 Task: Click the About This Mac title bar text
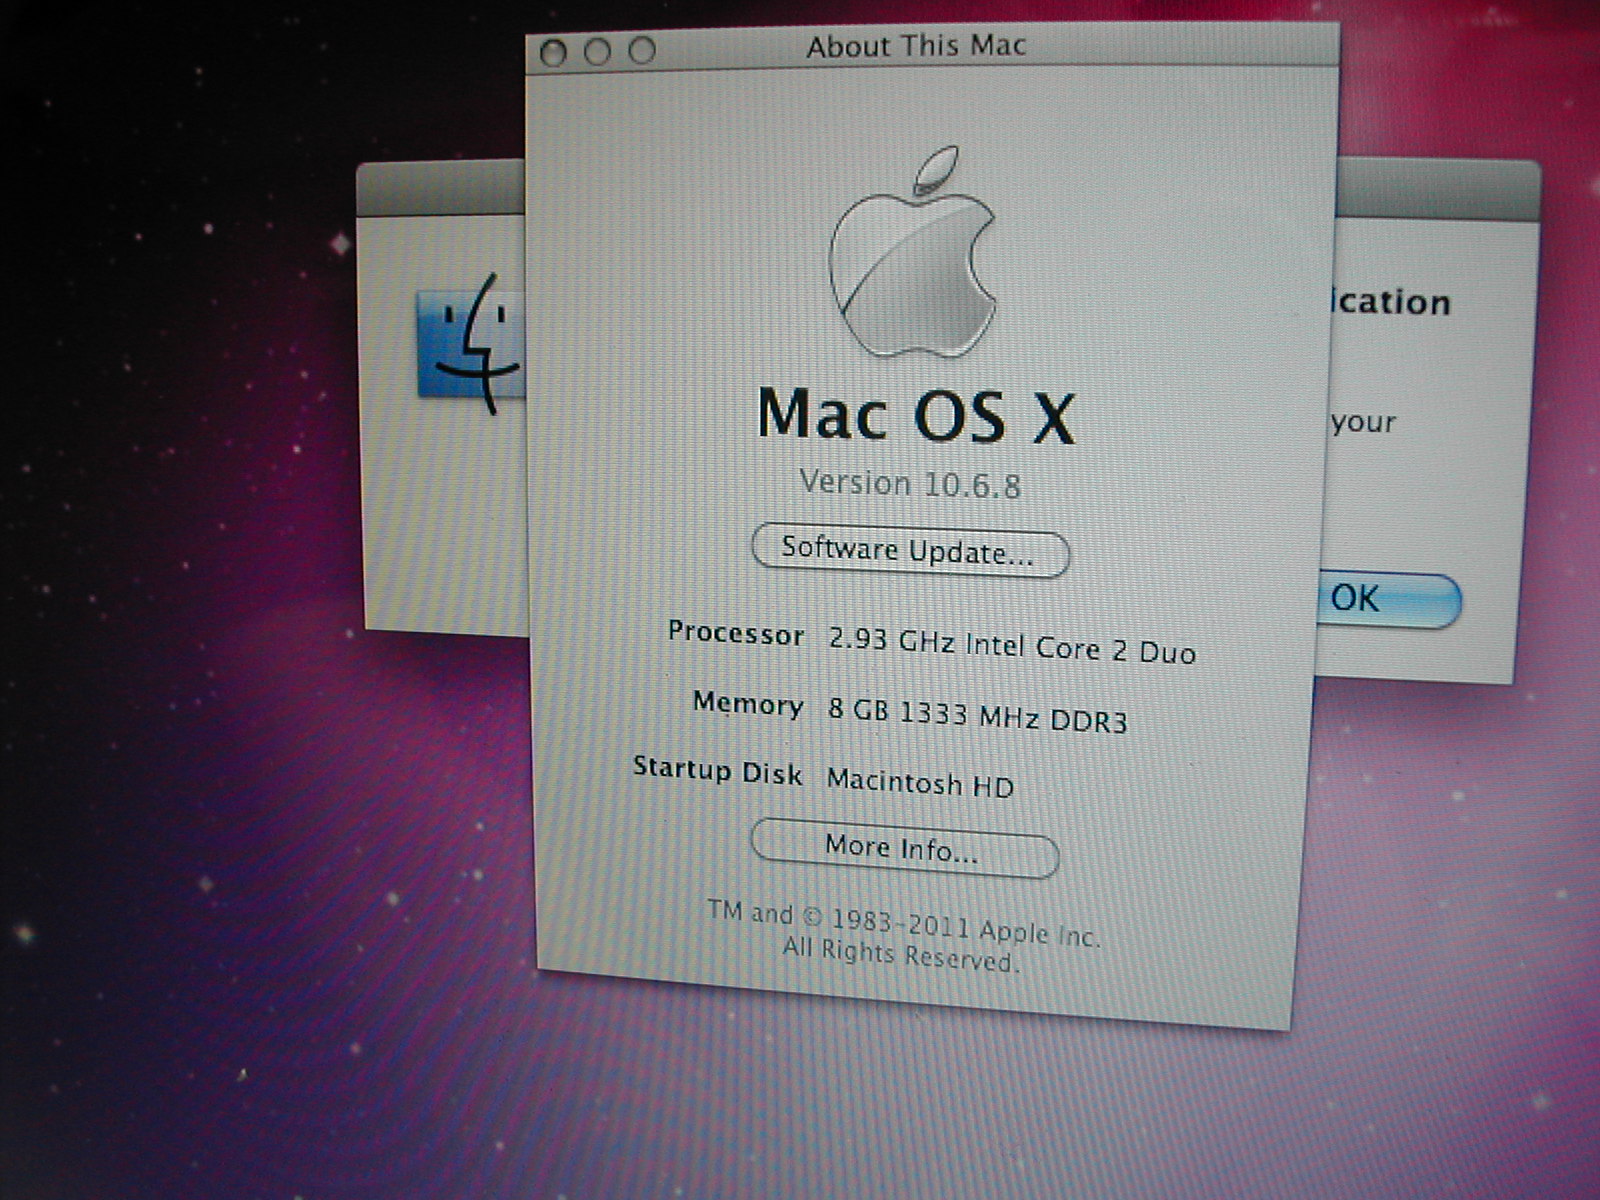click(x=917, y=46)
